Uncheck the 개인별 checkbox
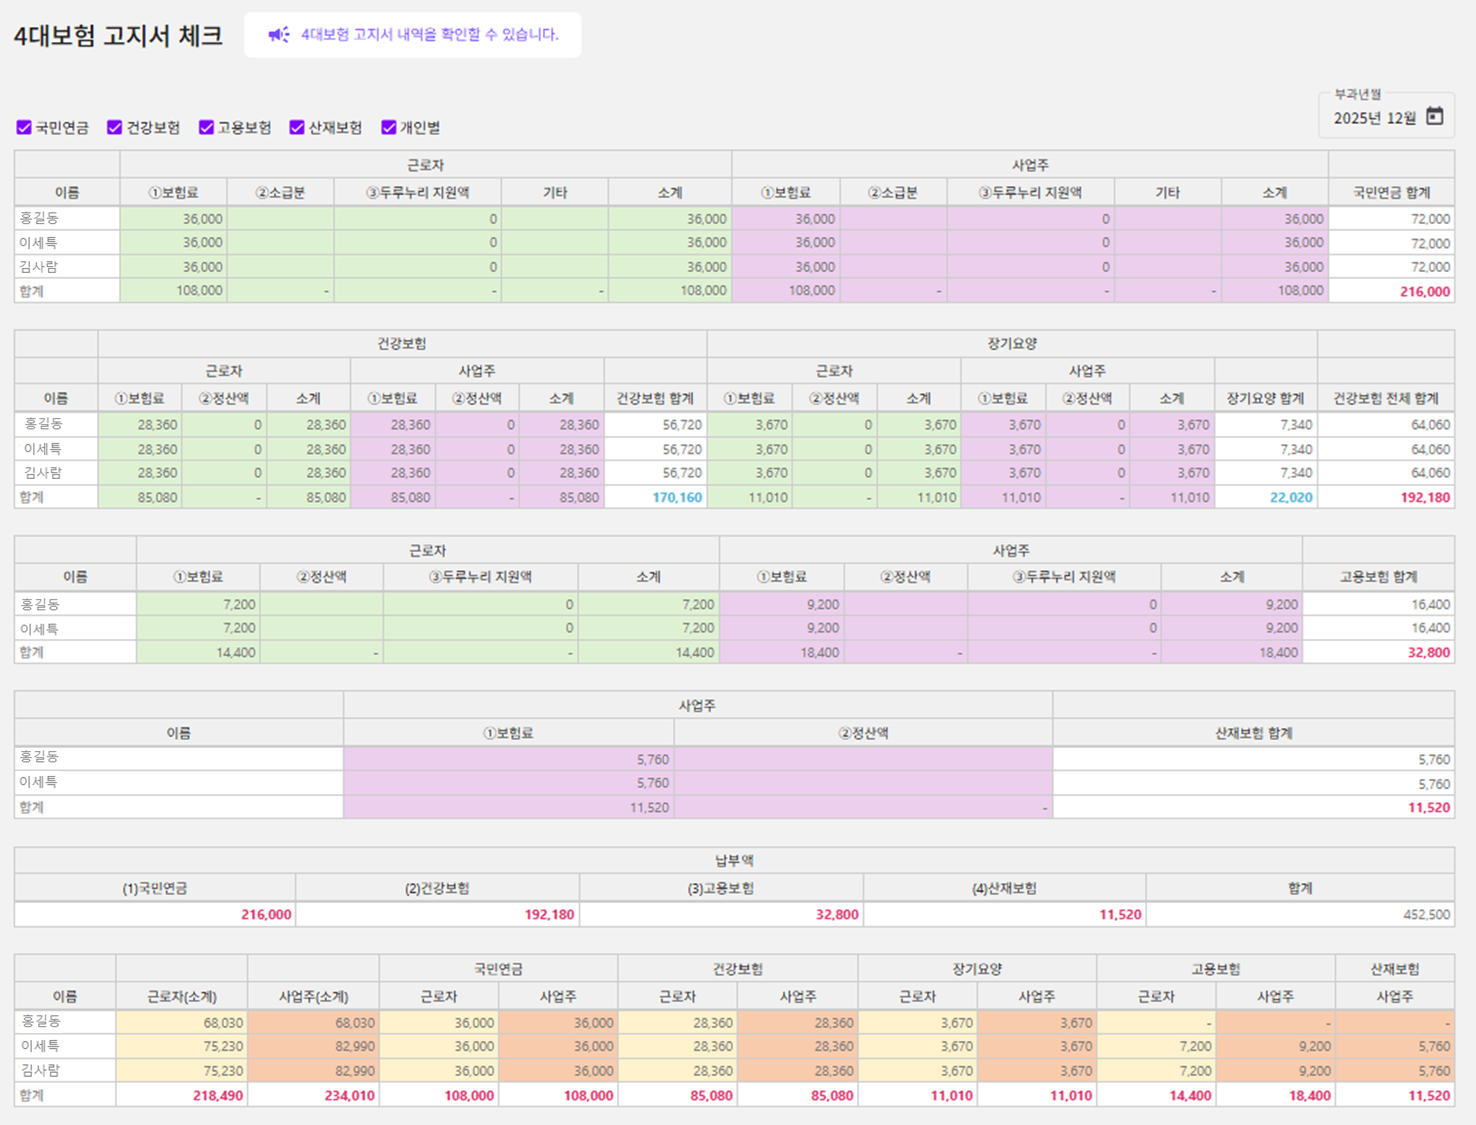The height and width of the screenshot is (1125, 1476). click(x=389, y=127)
